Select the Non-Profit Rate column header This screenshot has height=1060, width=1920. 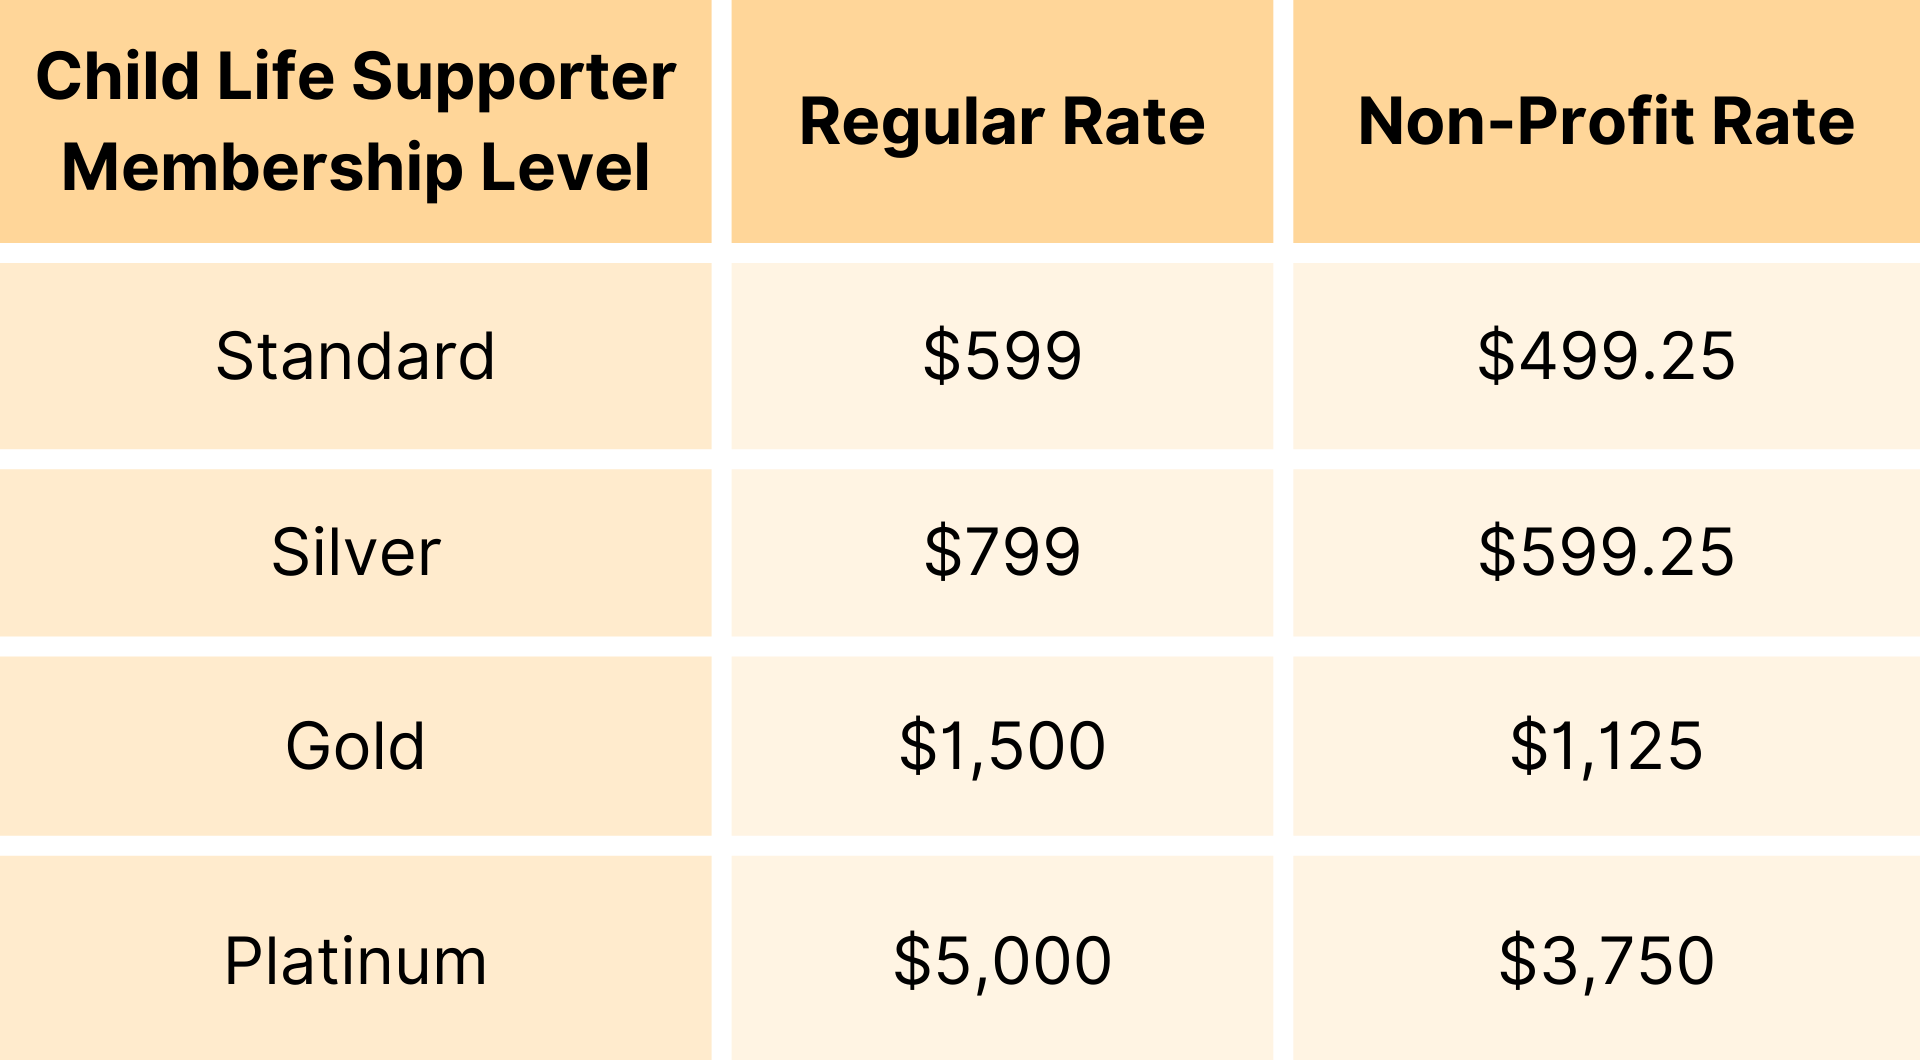click(x=1606, y=121)
